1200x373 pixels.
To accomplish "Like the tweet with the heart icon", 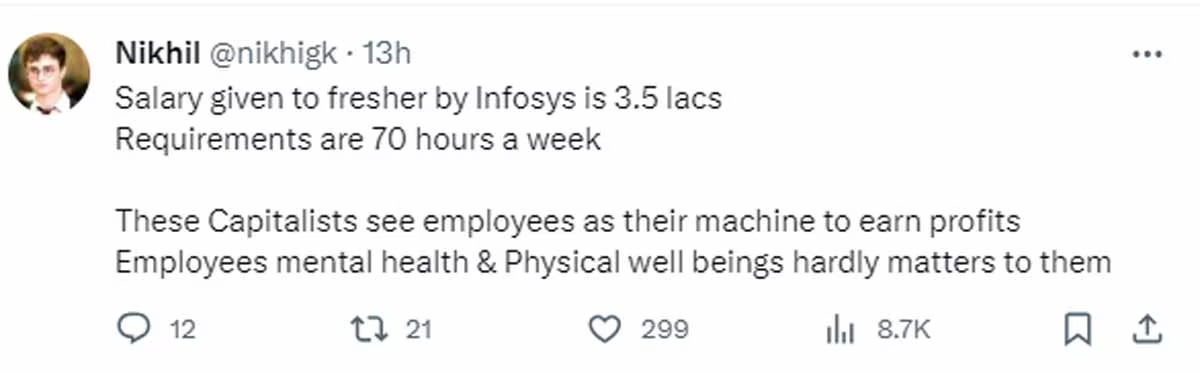I will [x=604, y=329].
